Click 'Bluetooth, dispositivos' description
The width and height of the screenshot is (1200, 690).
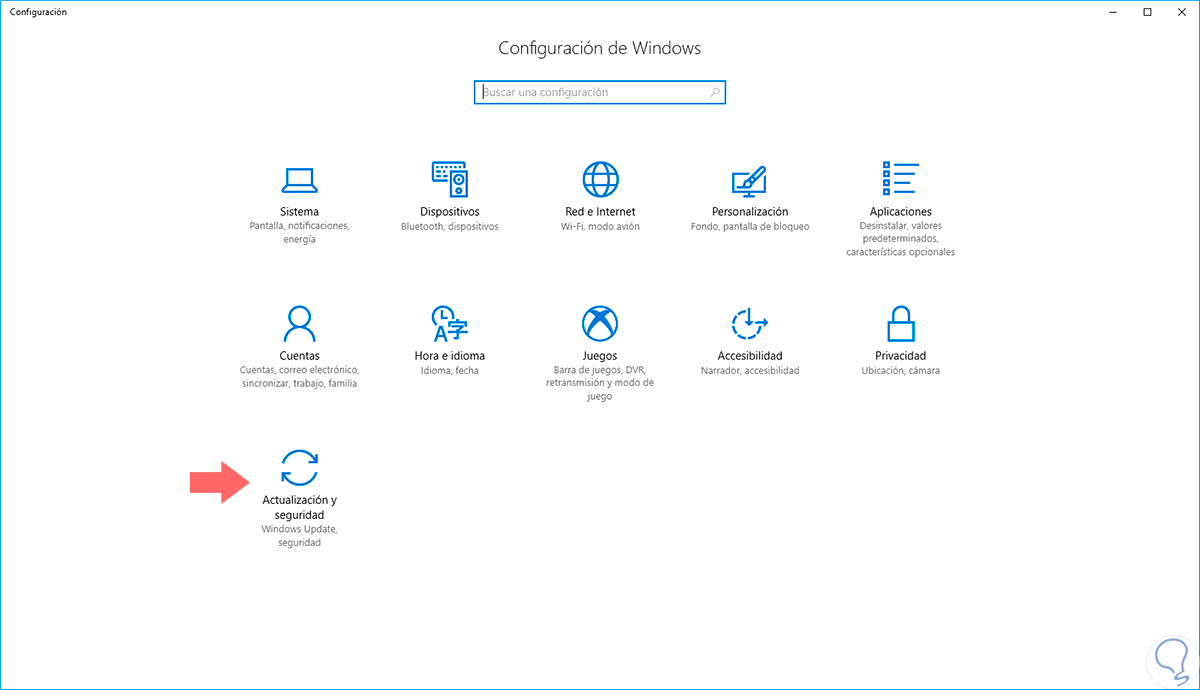pos(450,226)
